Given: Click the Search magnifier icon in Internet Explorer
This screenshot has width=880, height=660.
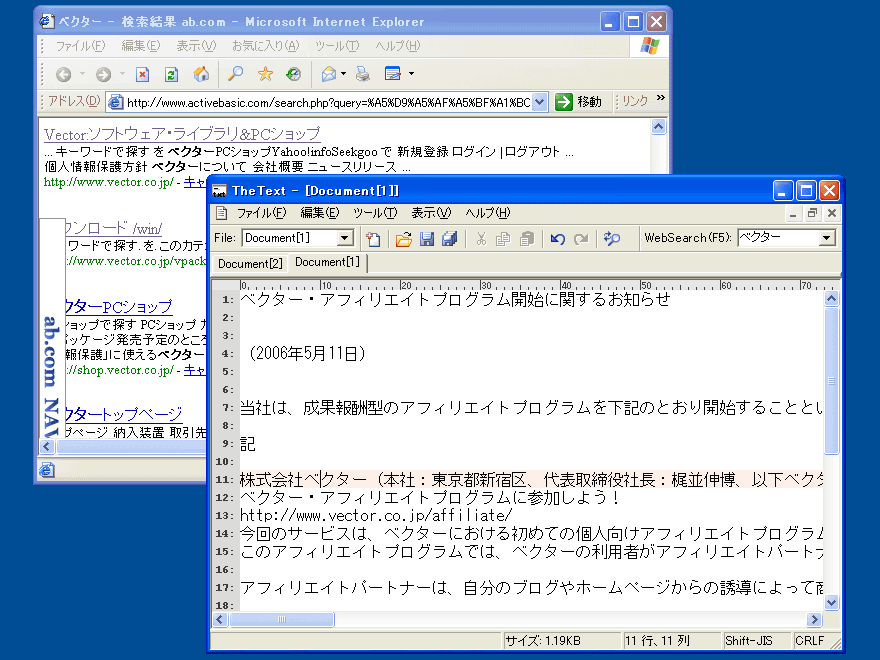Looking at the screenshot, I should pyautogui.click(x=235, y=74).
